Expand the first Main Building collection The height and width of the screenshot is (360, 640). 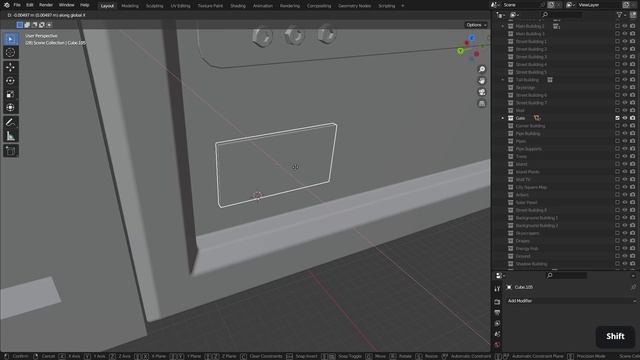[503, 26]
